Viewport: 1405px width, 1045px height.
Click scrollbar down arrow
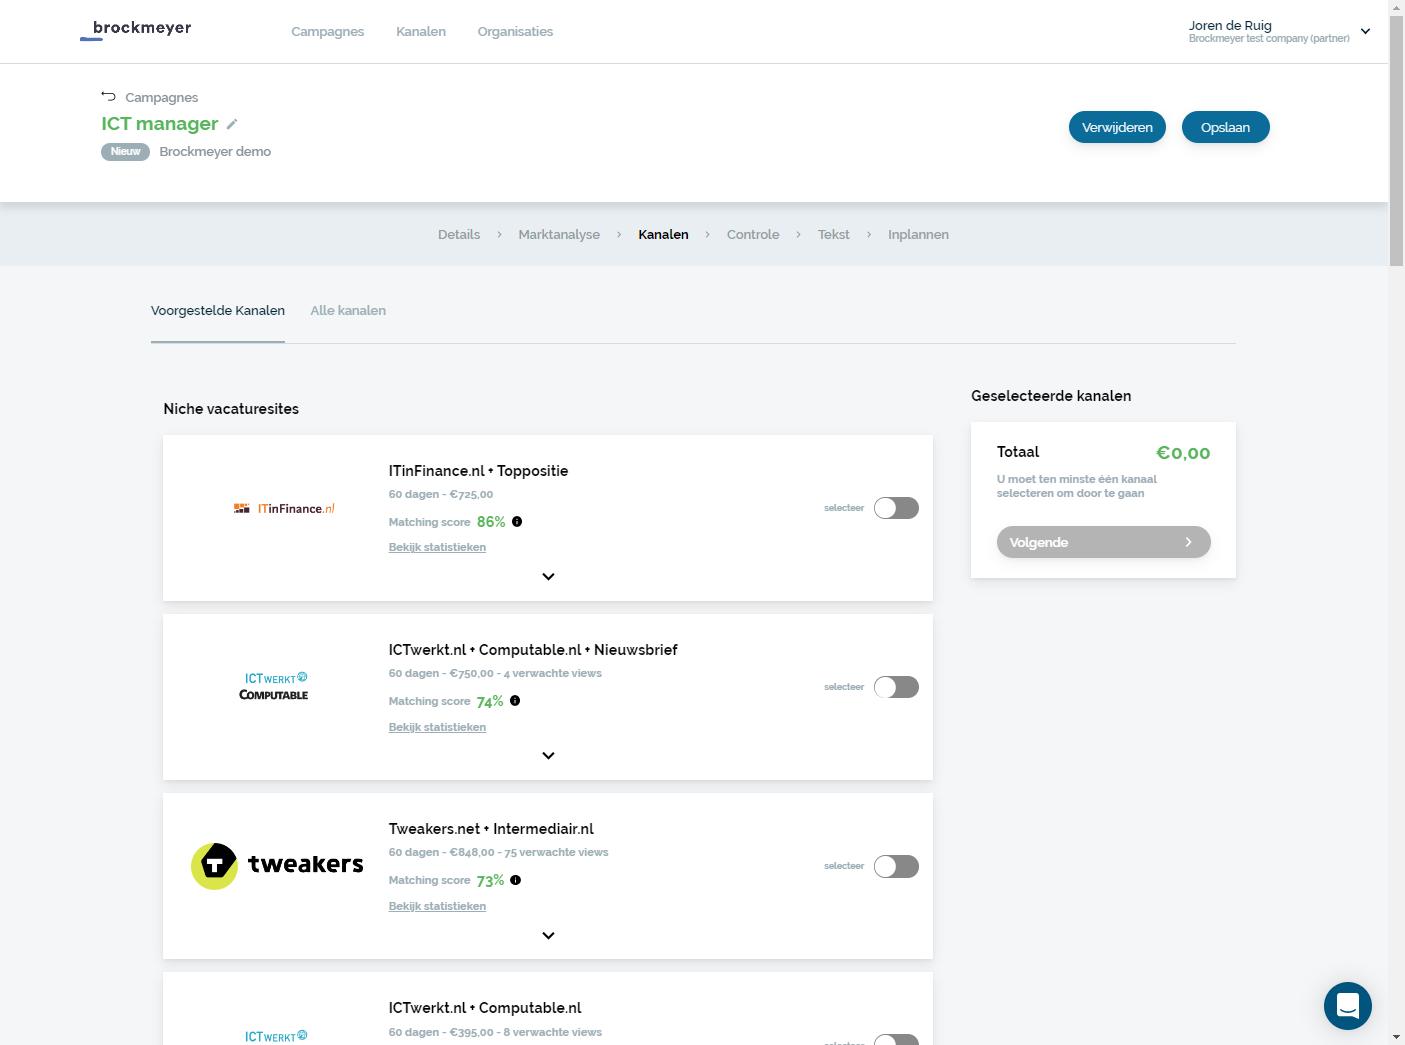click(1396, 1037)
